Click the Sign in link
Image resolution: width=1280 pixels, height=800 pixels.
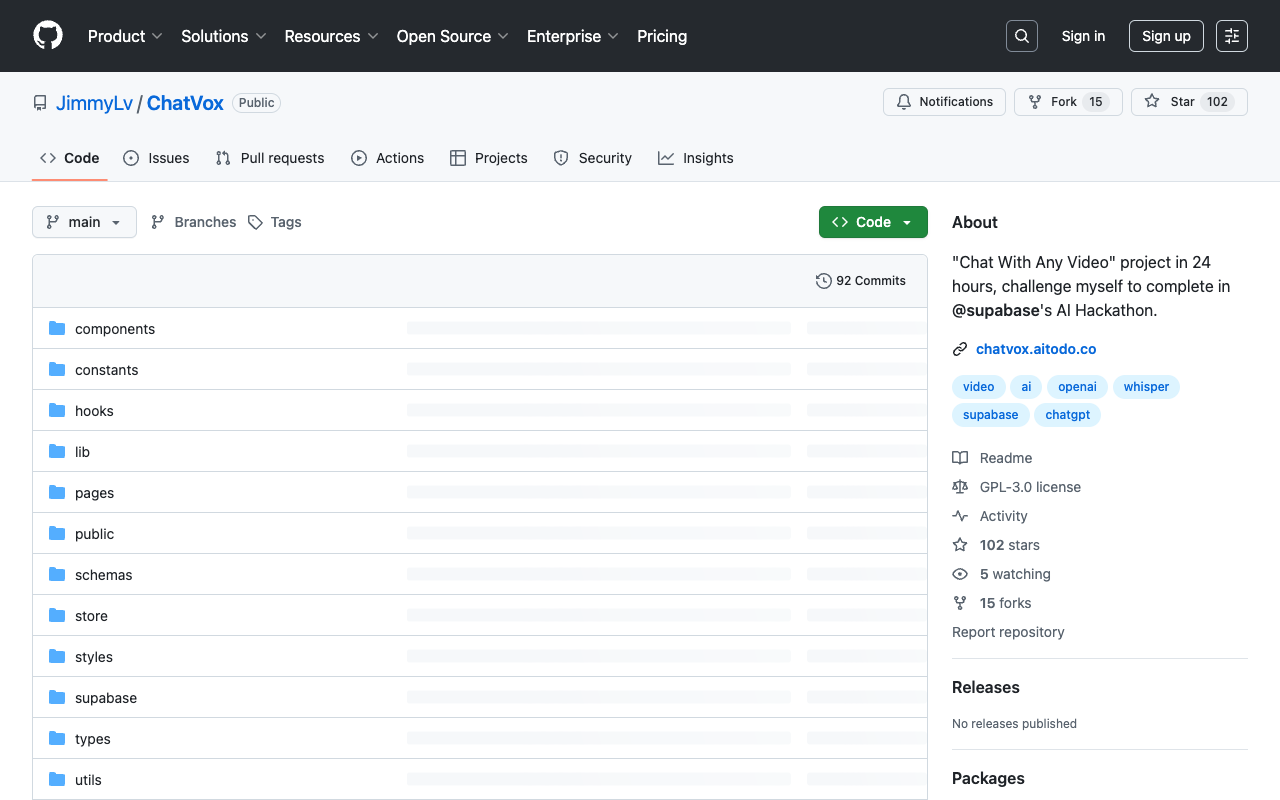pos(1083,36)
